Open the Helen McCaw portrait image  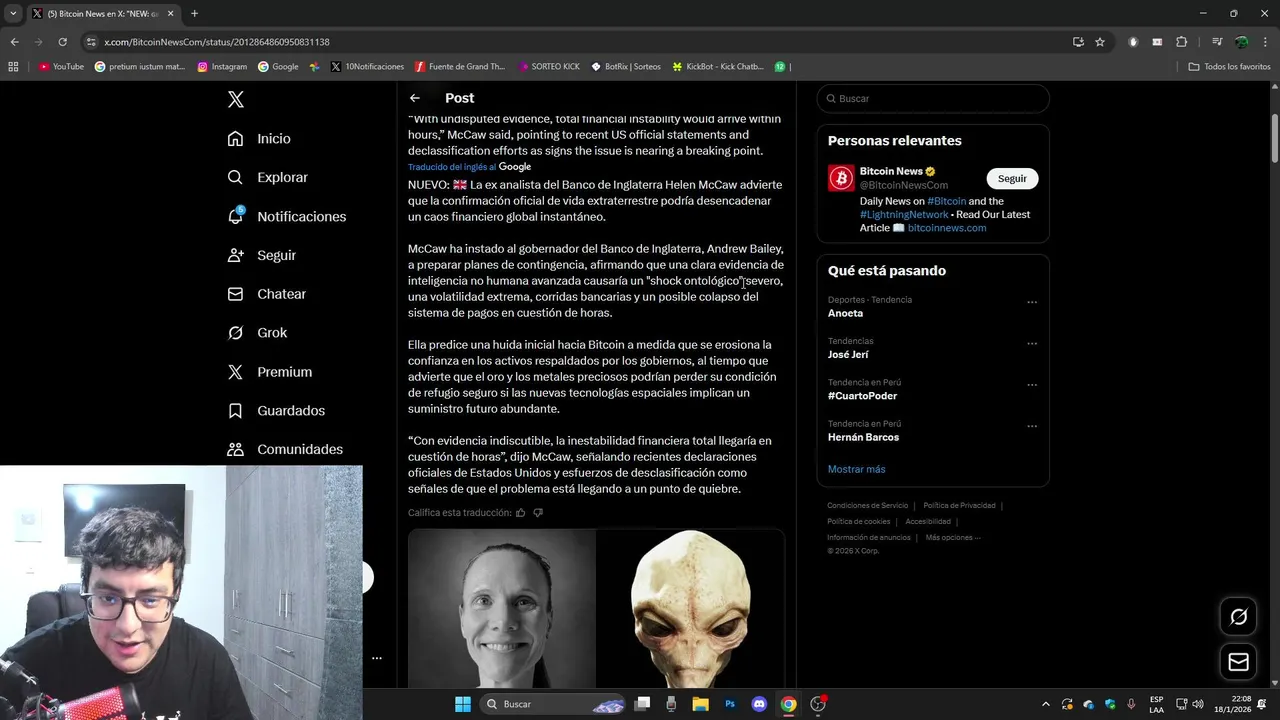502,609
